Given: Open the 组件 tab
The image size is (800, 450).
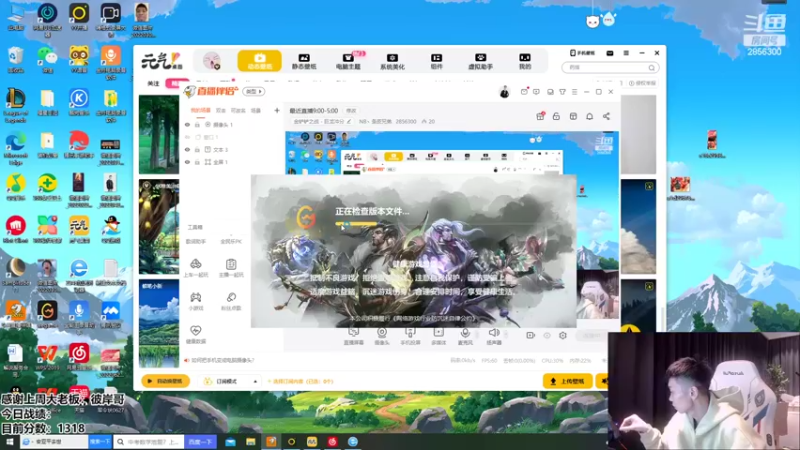Looking at the screenshot, I should coord(436,61).
